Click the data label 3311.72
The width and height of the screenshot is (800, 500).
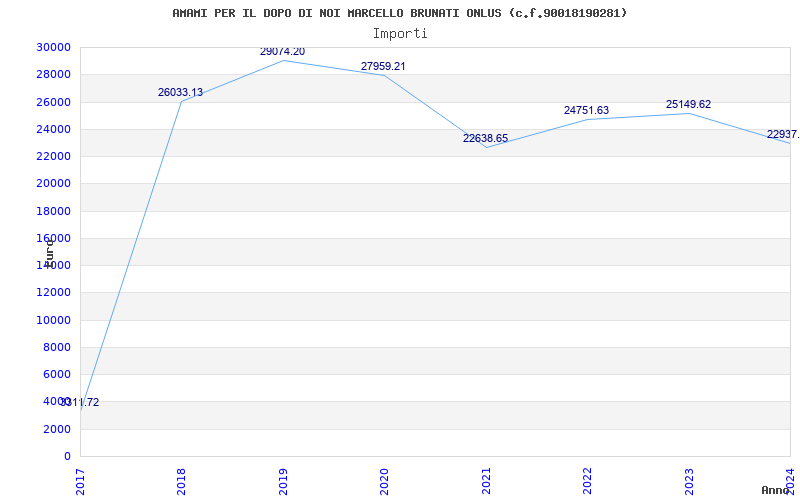tap(80, 403)
